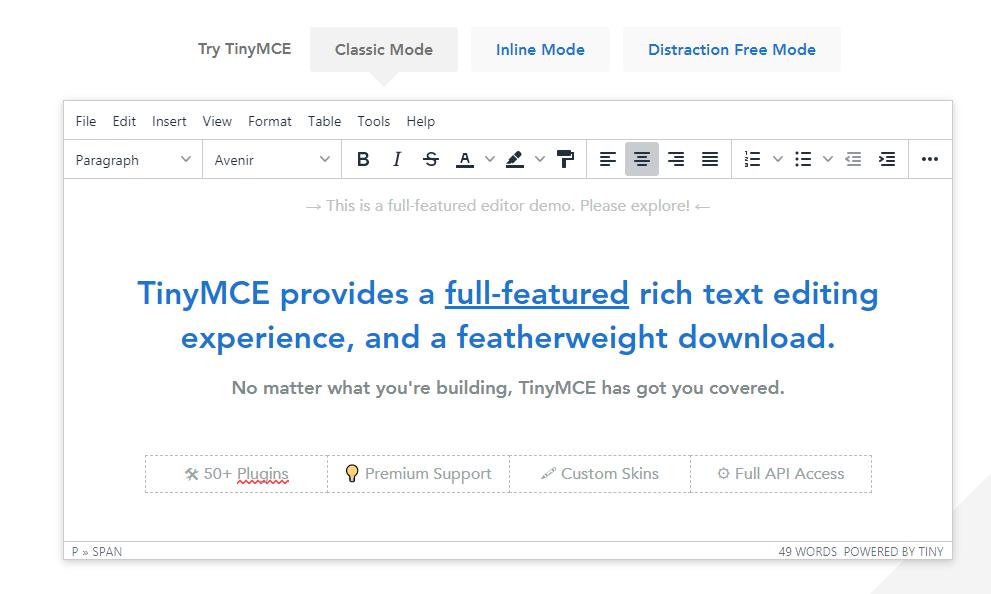The width and height of the screenshot is (991, 594).
Task: Decrease indent of paragraph
Action: point(853,159)
